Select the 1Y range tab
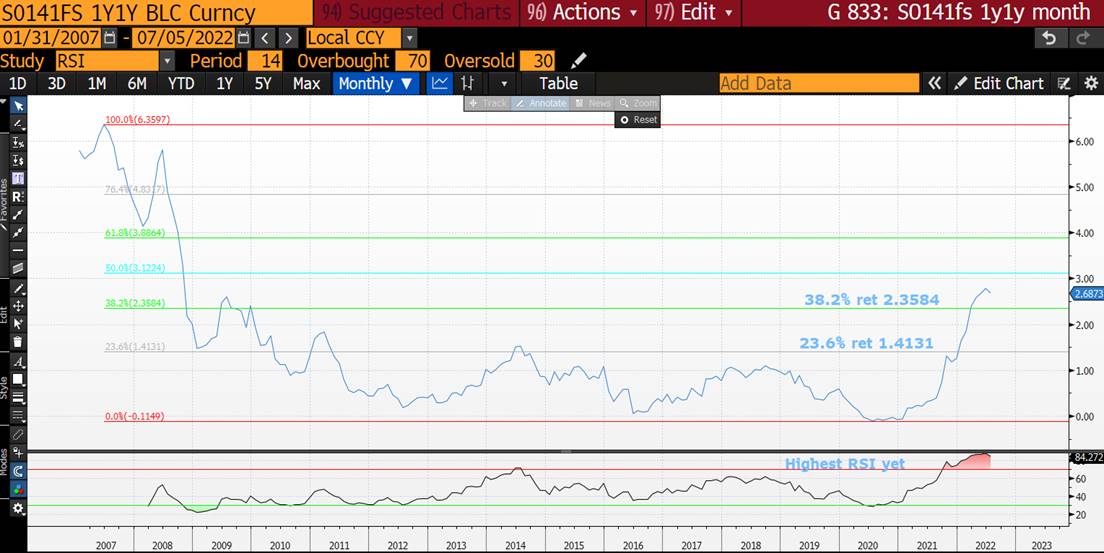The height and width of the screenshot is (553, 1104). [225, 83]
